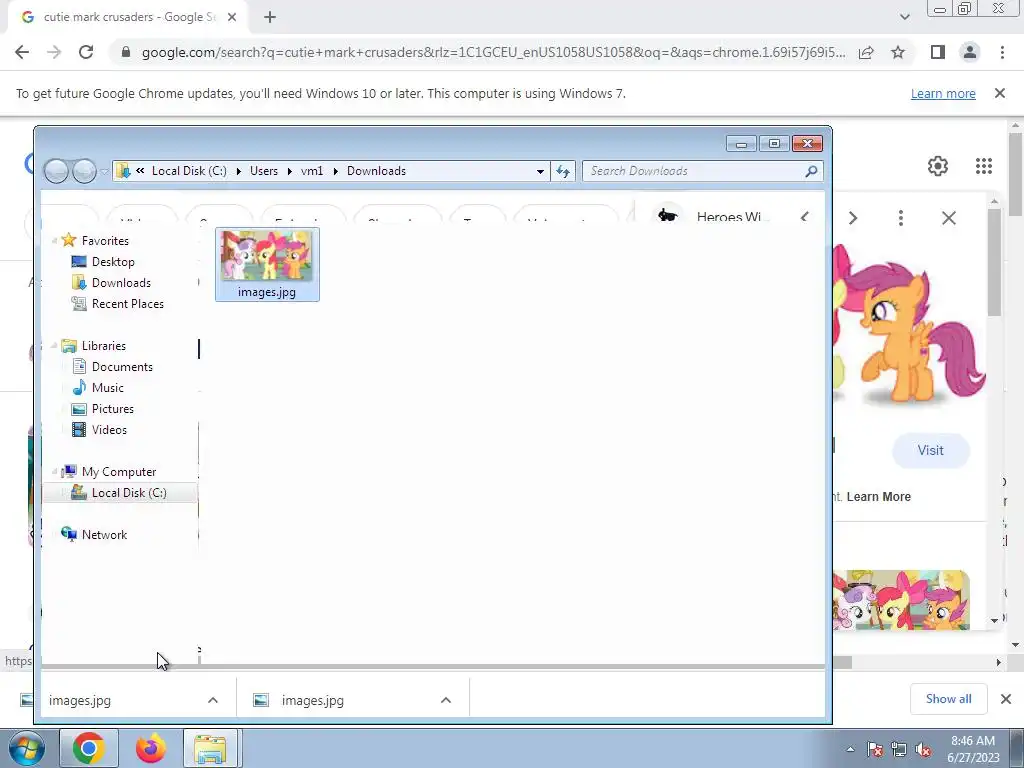Select images.jpg file in Downloads

(x=267, y=264)
